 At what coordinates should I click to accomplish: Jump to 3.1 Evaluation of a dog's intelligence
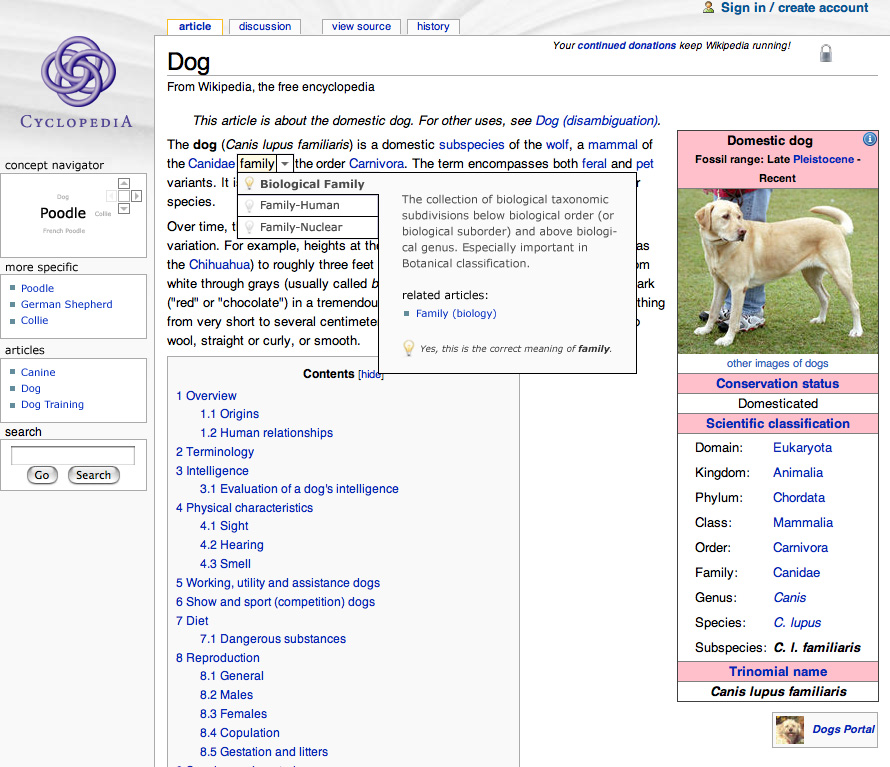pyautogui.click(x=299, y=489)
